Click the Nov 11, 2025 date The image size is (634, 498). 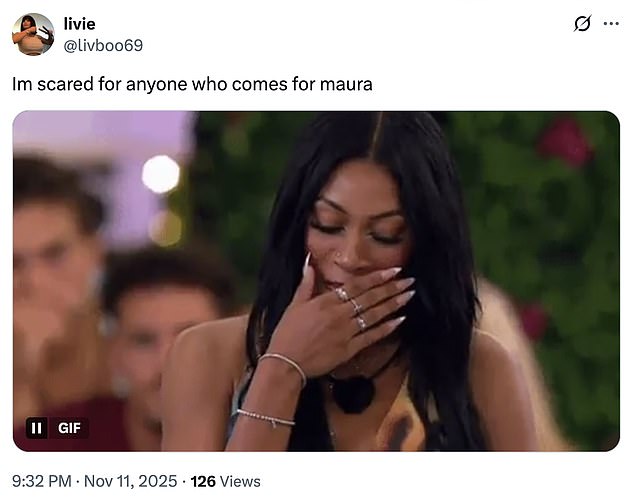131,481
